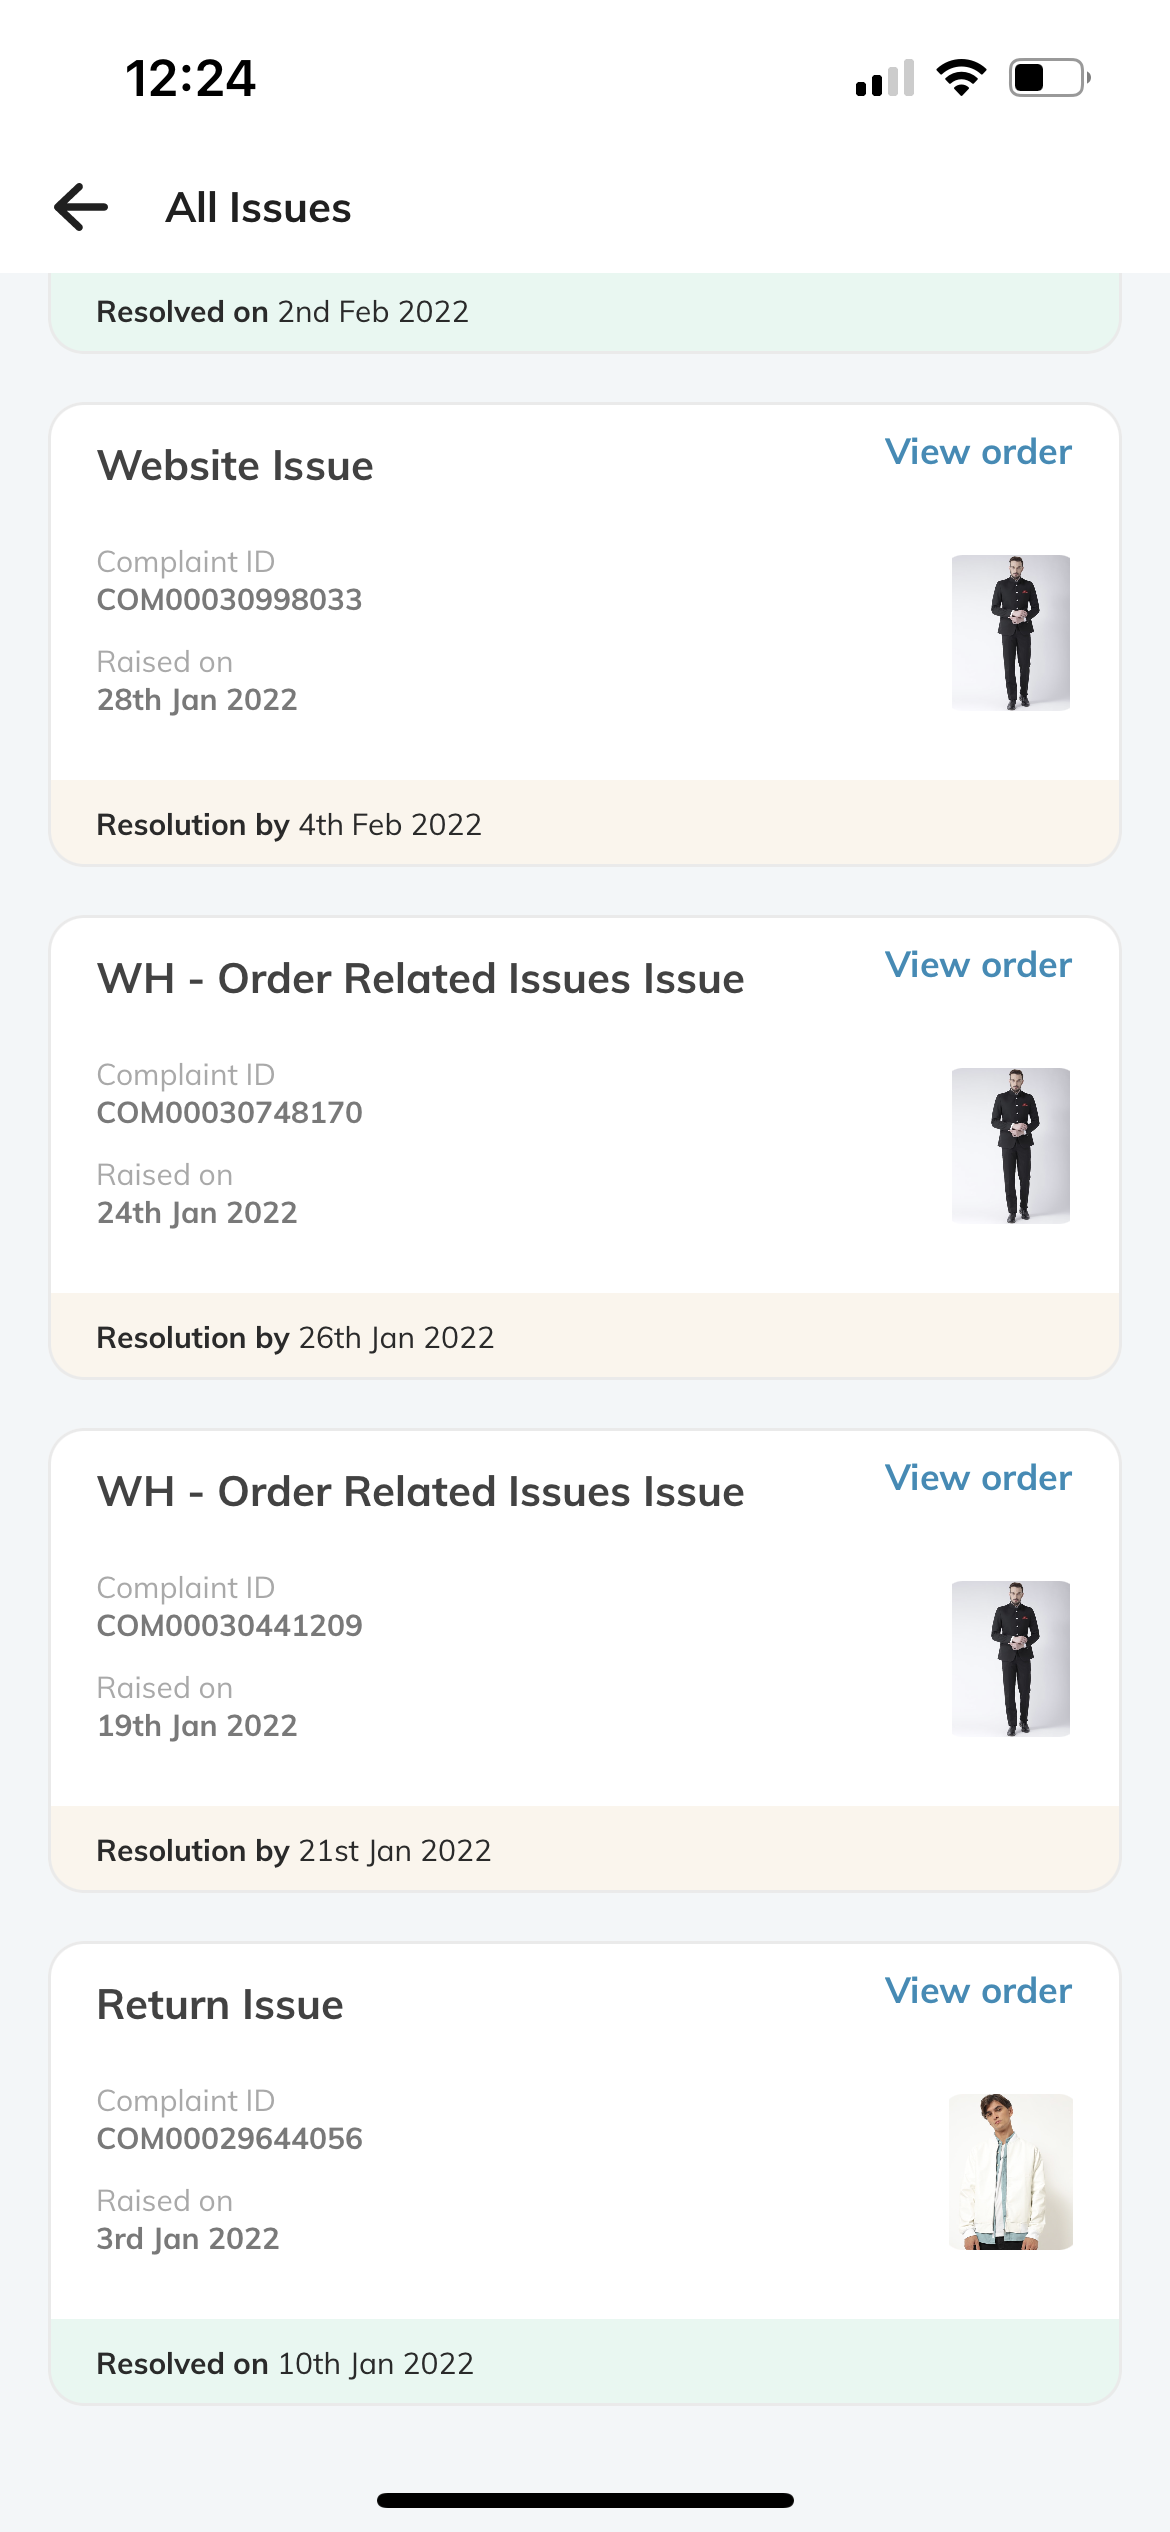1170x2532 pixels.
Task: Tap the cellular signal bars icon
Action: pos(885,78)
